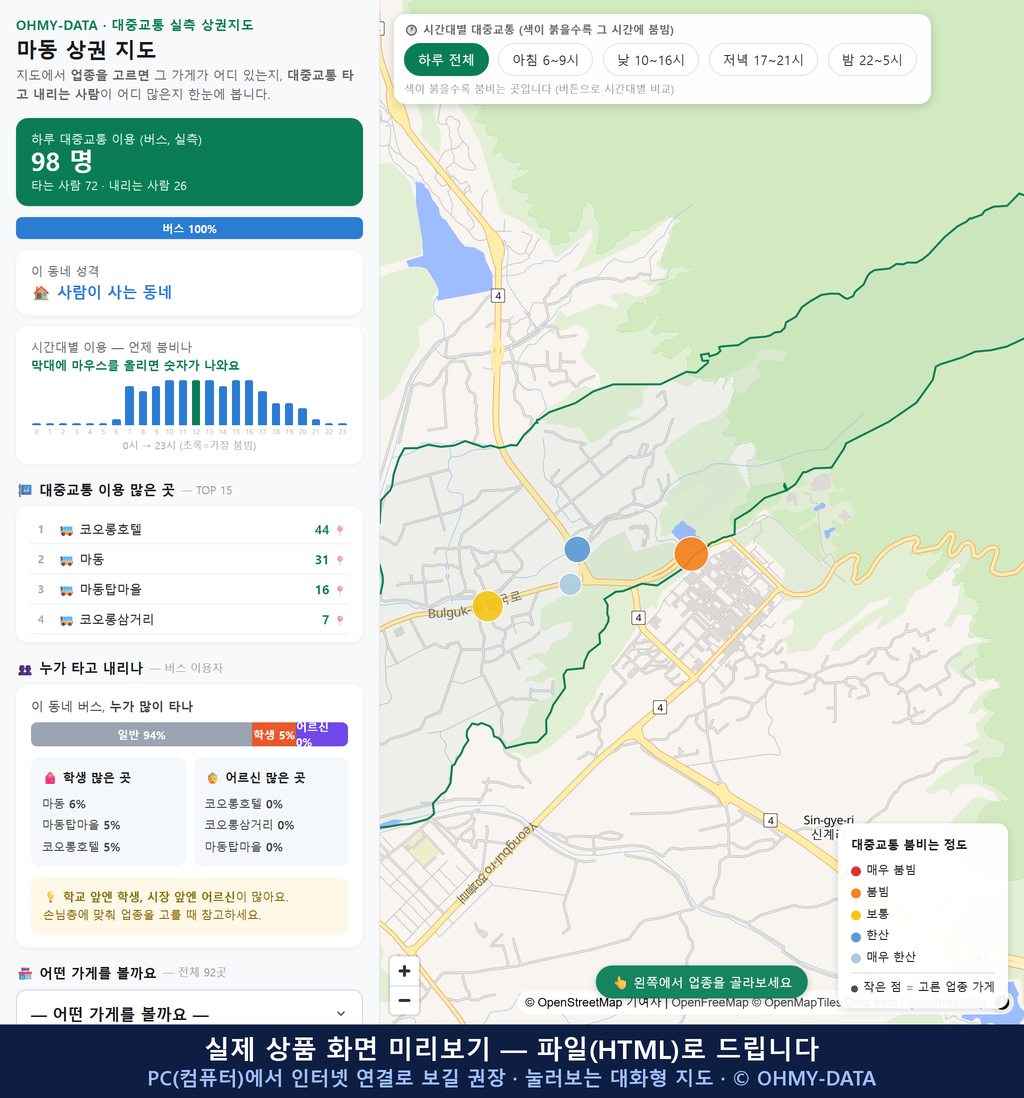Click the pale light-blue circle marker on the map

(570, 584)
